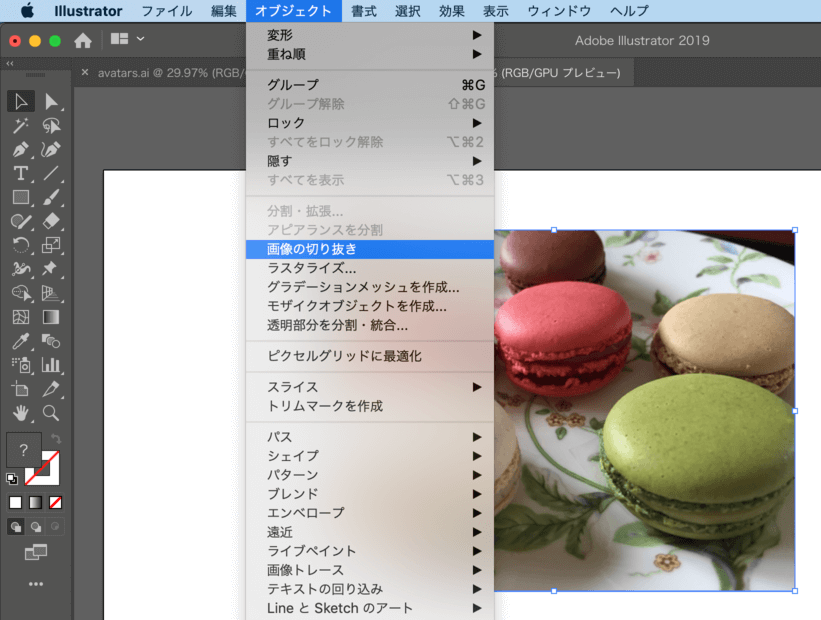This screenshot has height=620, width=821.
Task: Select the Zoom magnifier tool
Action: click(51, 413)
